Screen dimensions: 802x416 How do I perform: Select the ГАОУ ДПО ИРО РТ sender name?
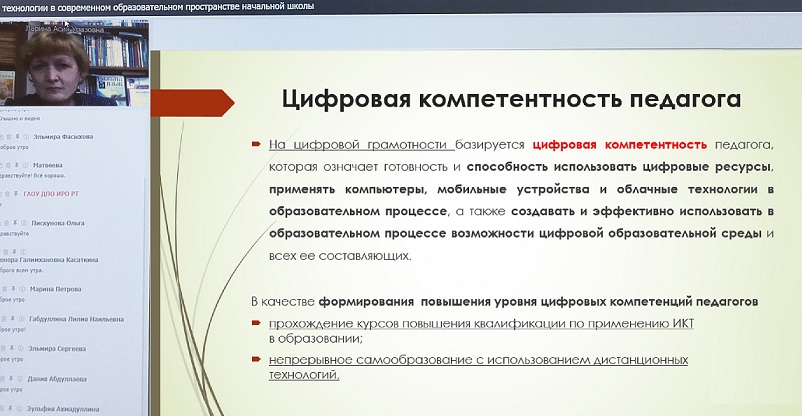pyautogui.click(x=51, y=194)
